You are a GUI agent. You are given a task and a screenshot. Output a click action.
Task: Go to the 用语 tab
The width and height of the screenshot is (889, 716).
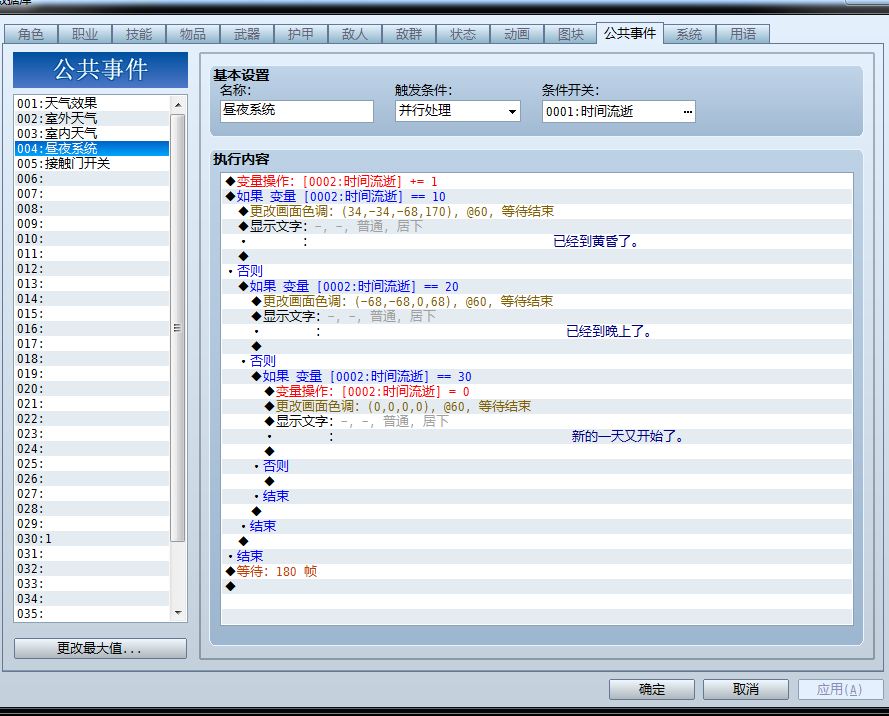[743, 34]
